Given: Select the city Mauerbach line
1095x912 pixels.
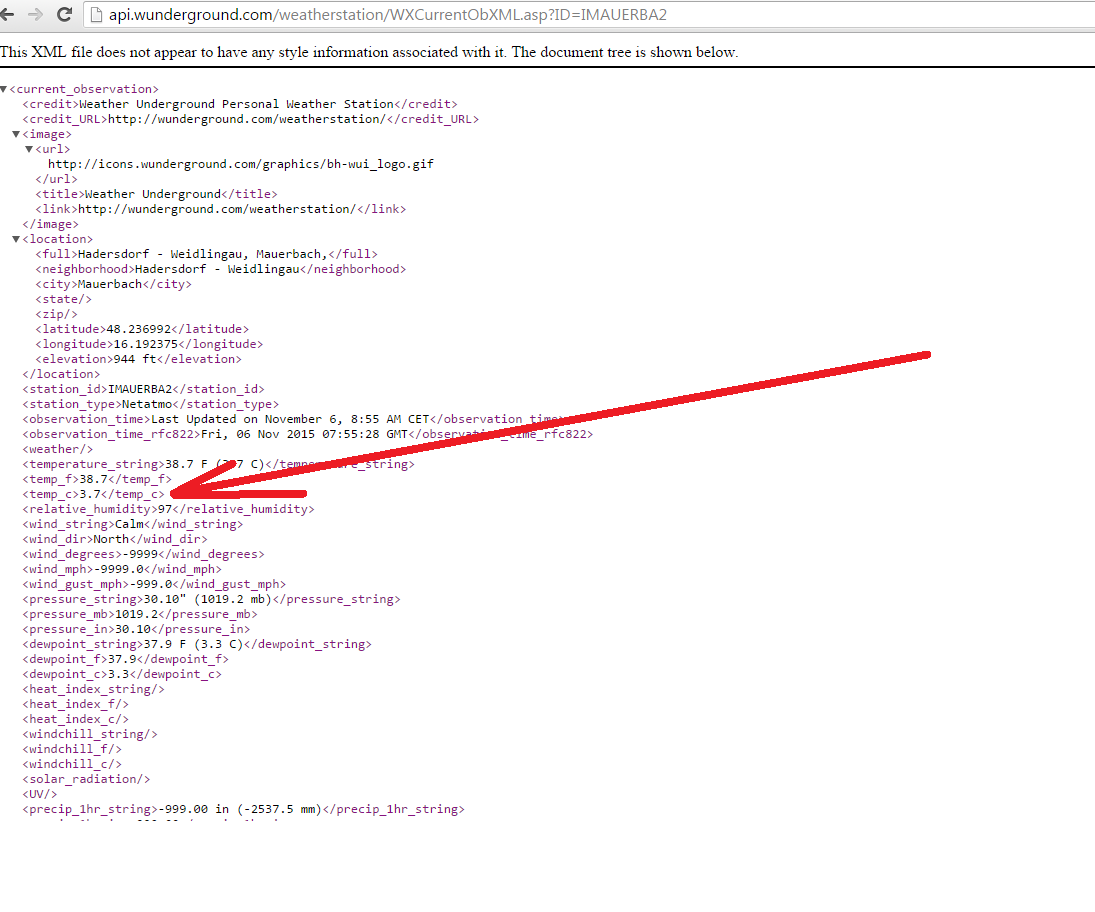Looking at the screenshot, I should click(x=113, y=284).
